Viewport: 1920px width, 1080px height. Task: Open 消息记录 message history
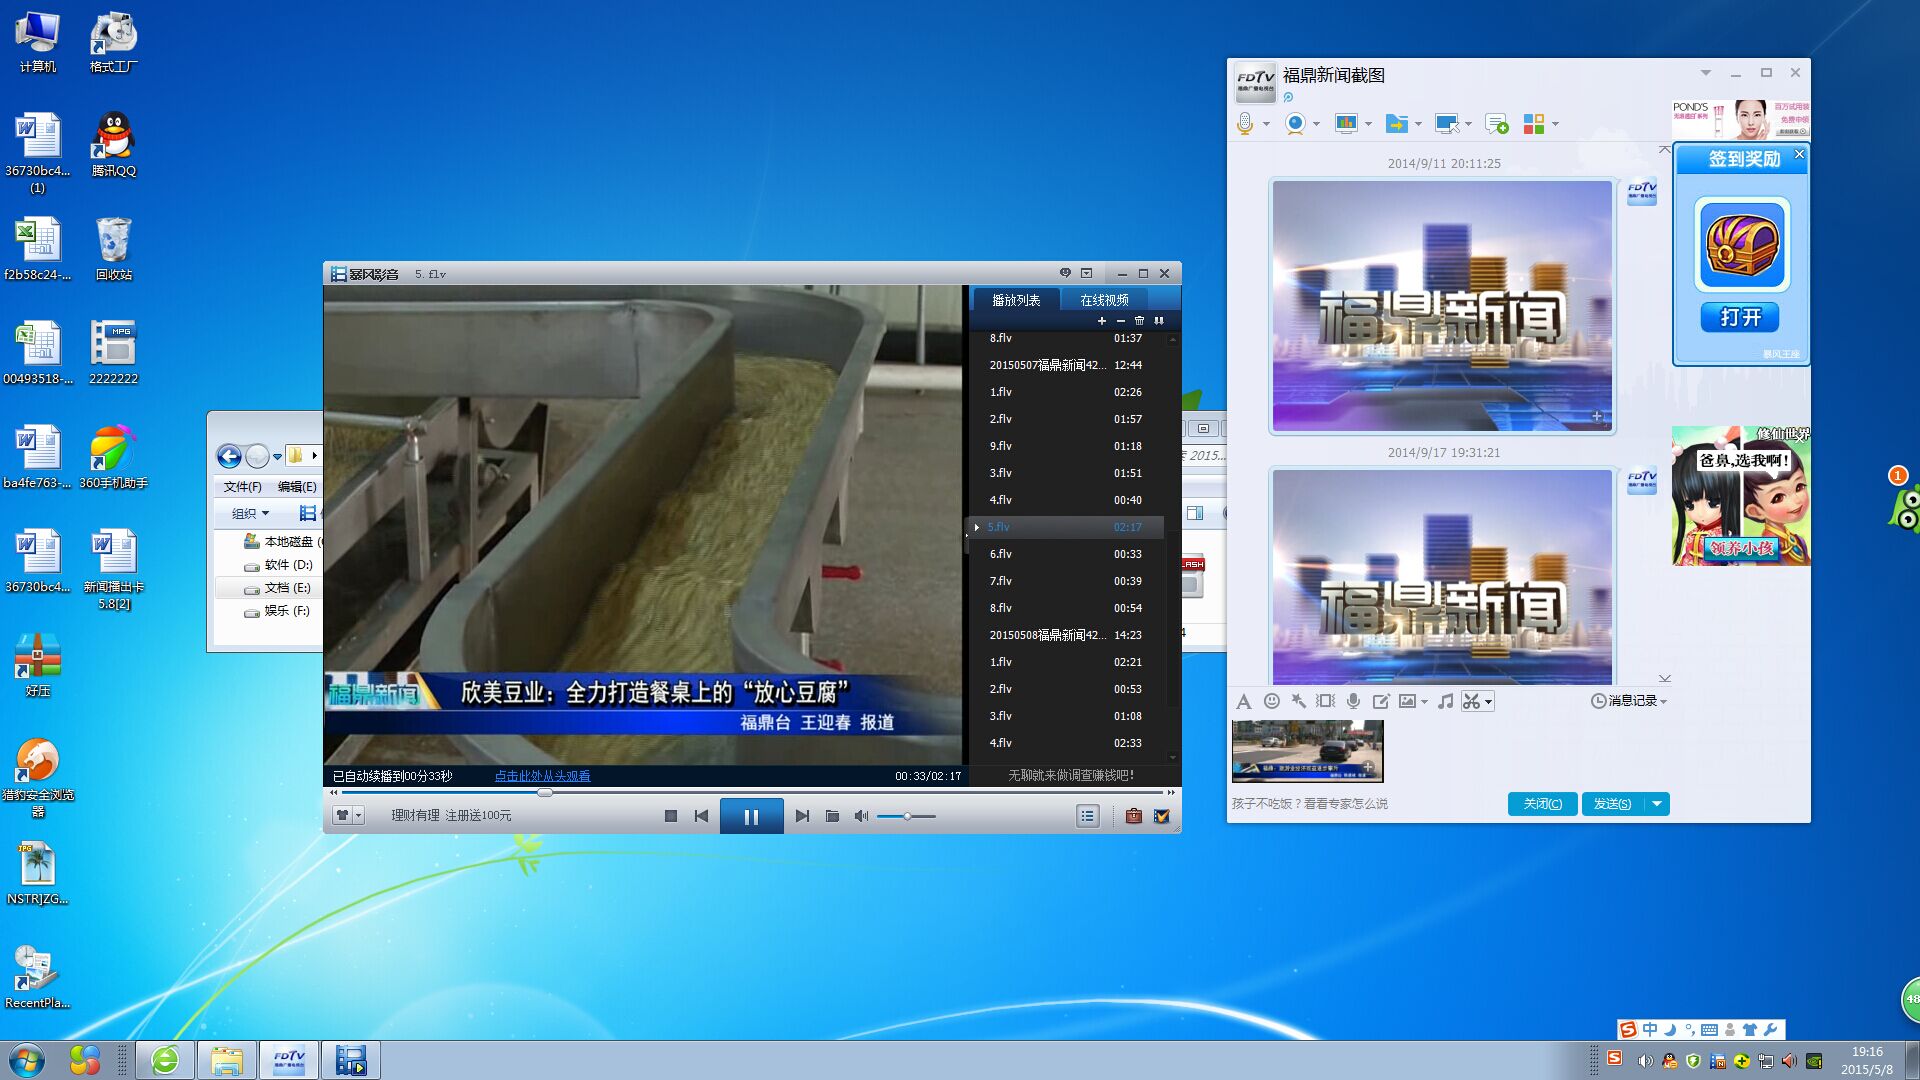point(1629,702)
